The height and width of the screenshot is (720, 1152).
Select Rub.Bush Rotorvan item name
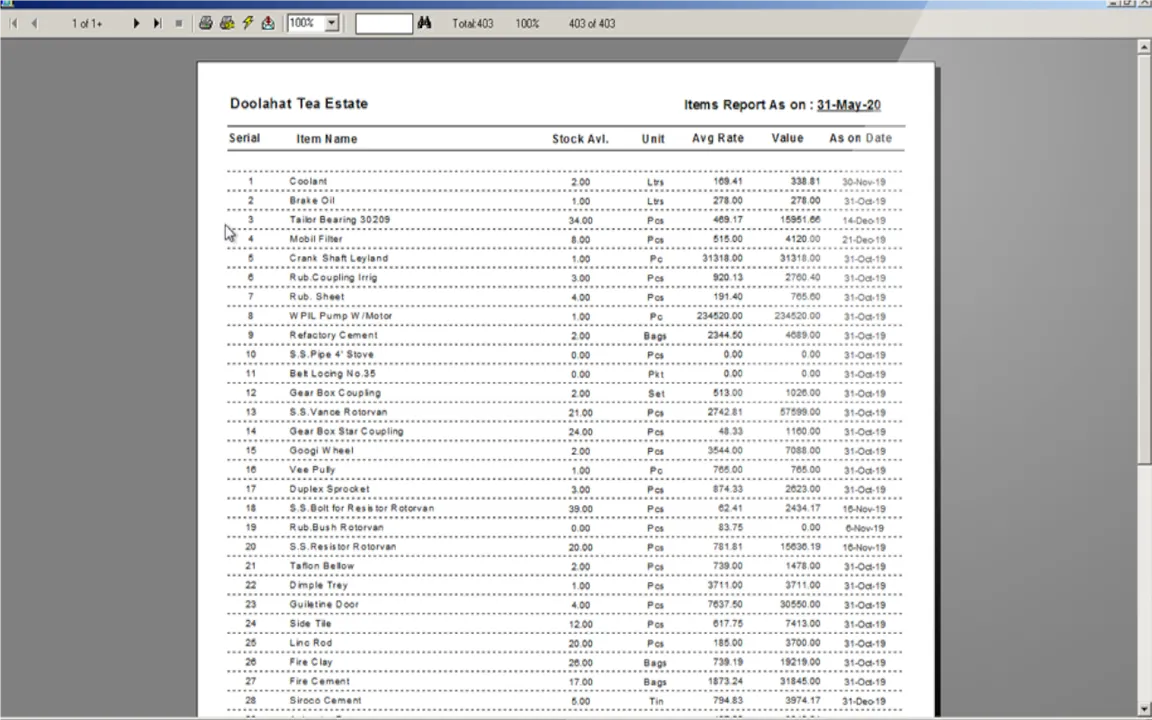pyautogui.click(x=336, y=528)
